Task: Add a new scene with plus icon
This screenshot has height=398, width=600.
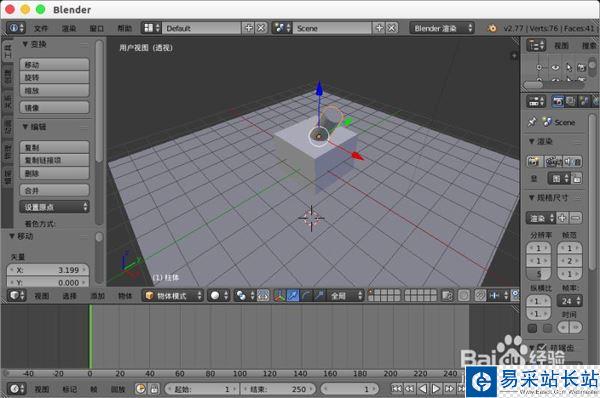Action: (x=379, y=28)
